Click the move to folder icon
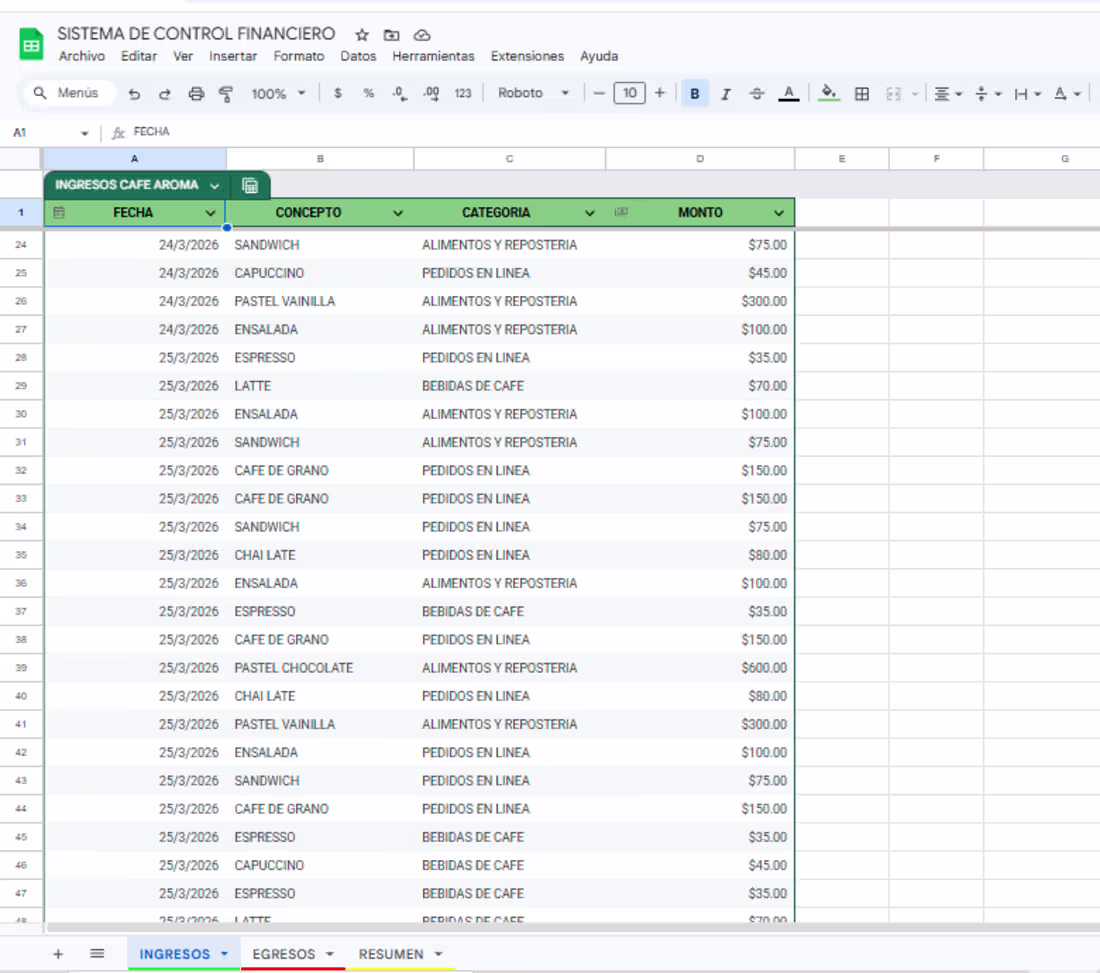 (392, 35)
